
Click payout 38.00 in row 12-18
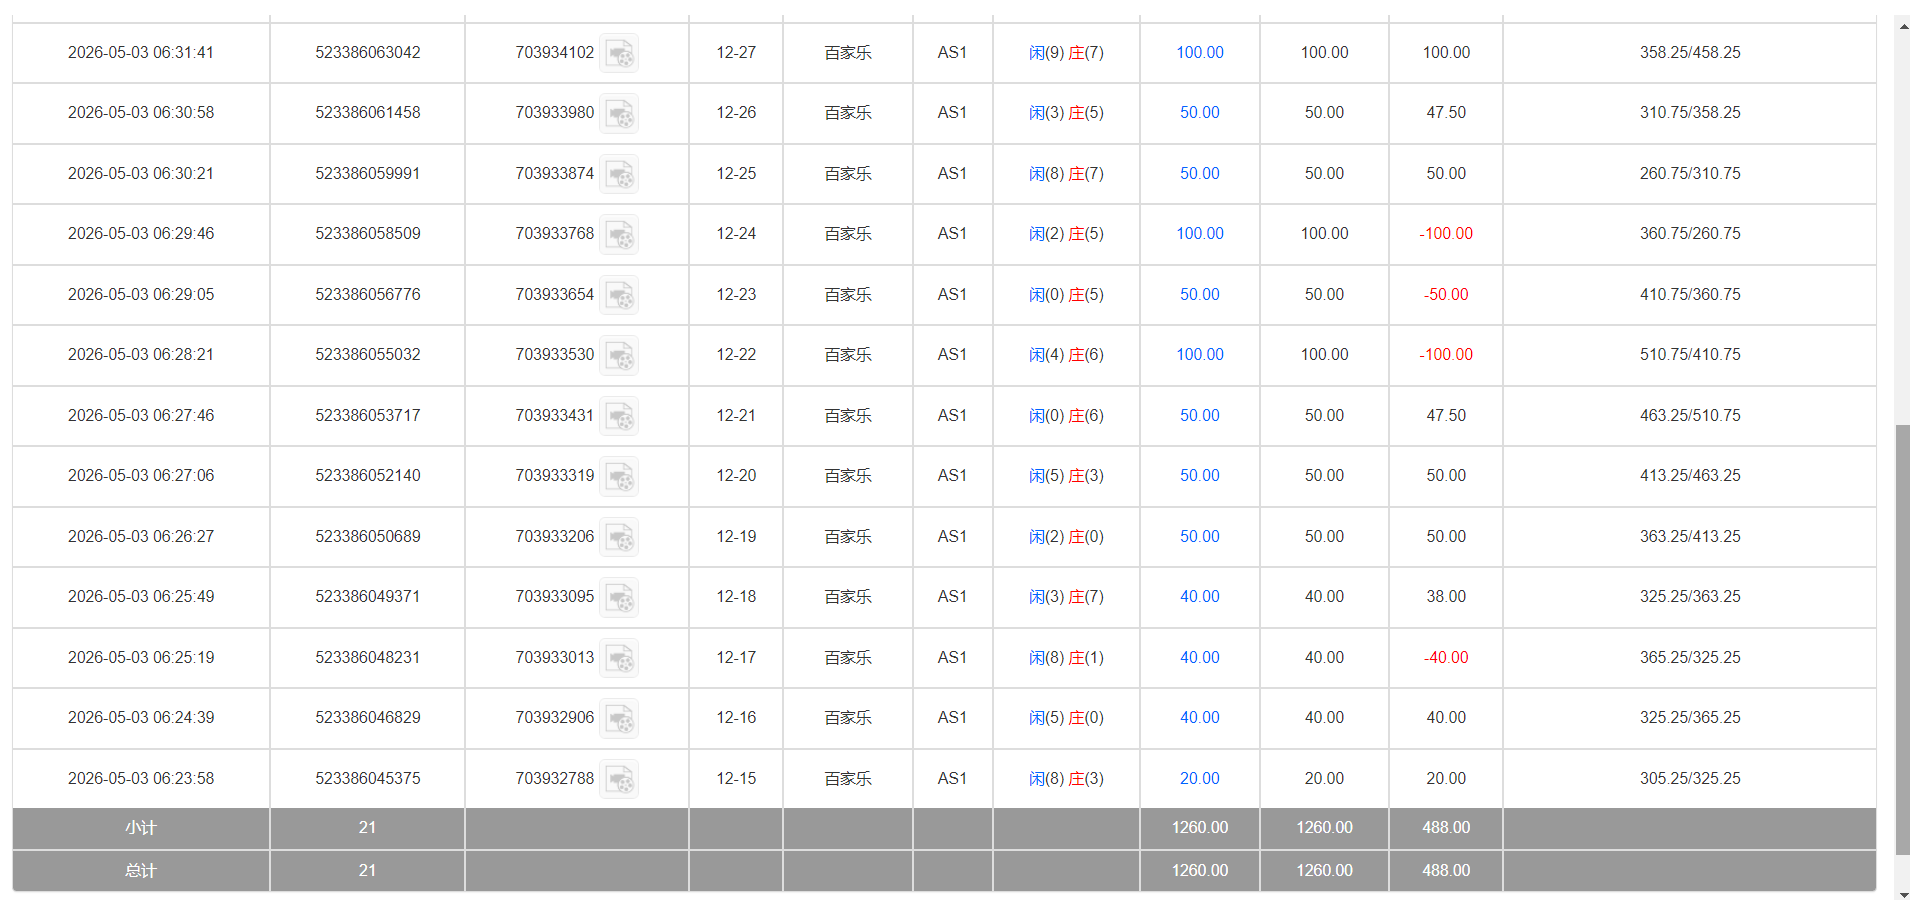(x=1446, y=596)
